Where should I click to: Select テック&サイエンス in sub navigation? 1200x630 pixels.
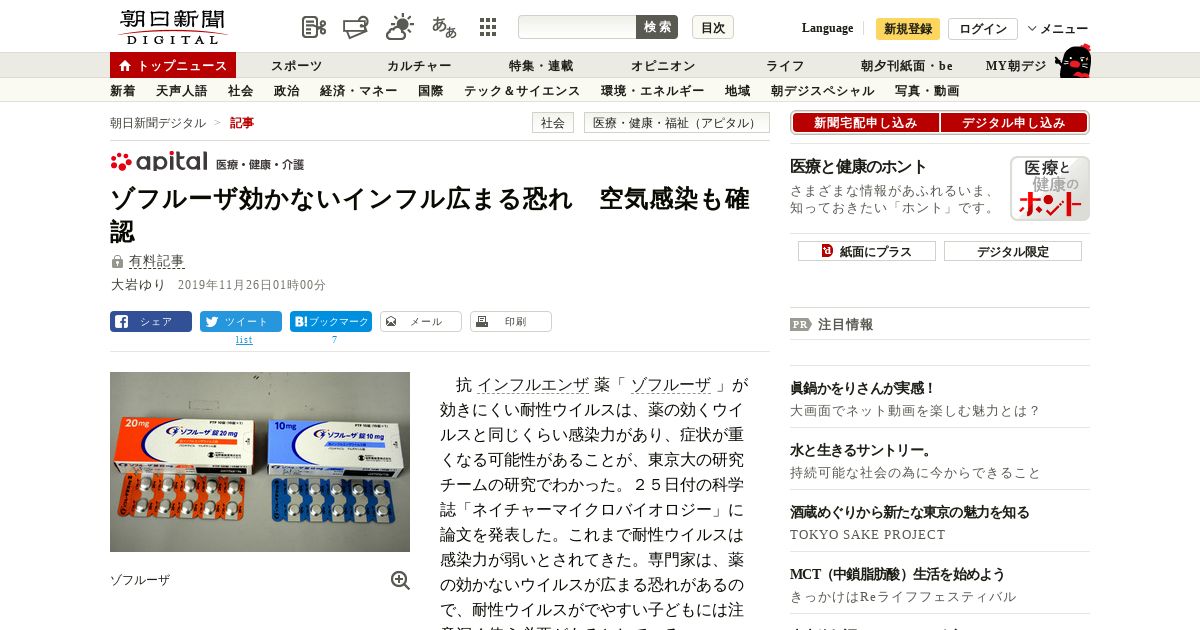point(522,91)
